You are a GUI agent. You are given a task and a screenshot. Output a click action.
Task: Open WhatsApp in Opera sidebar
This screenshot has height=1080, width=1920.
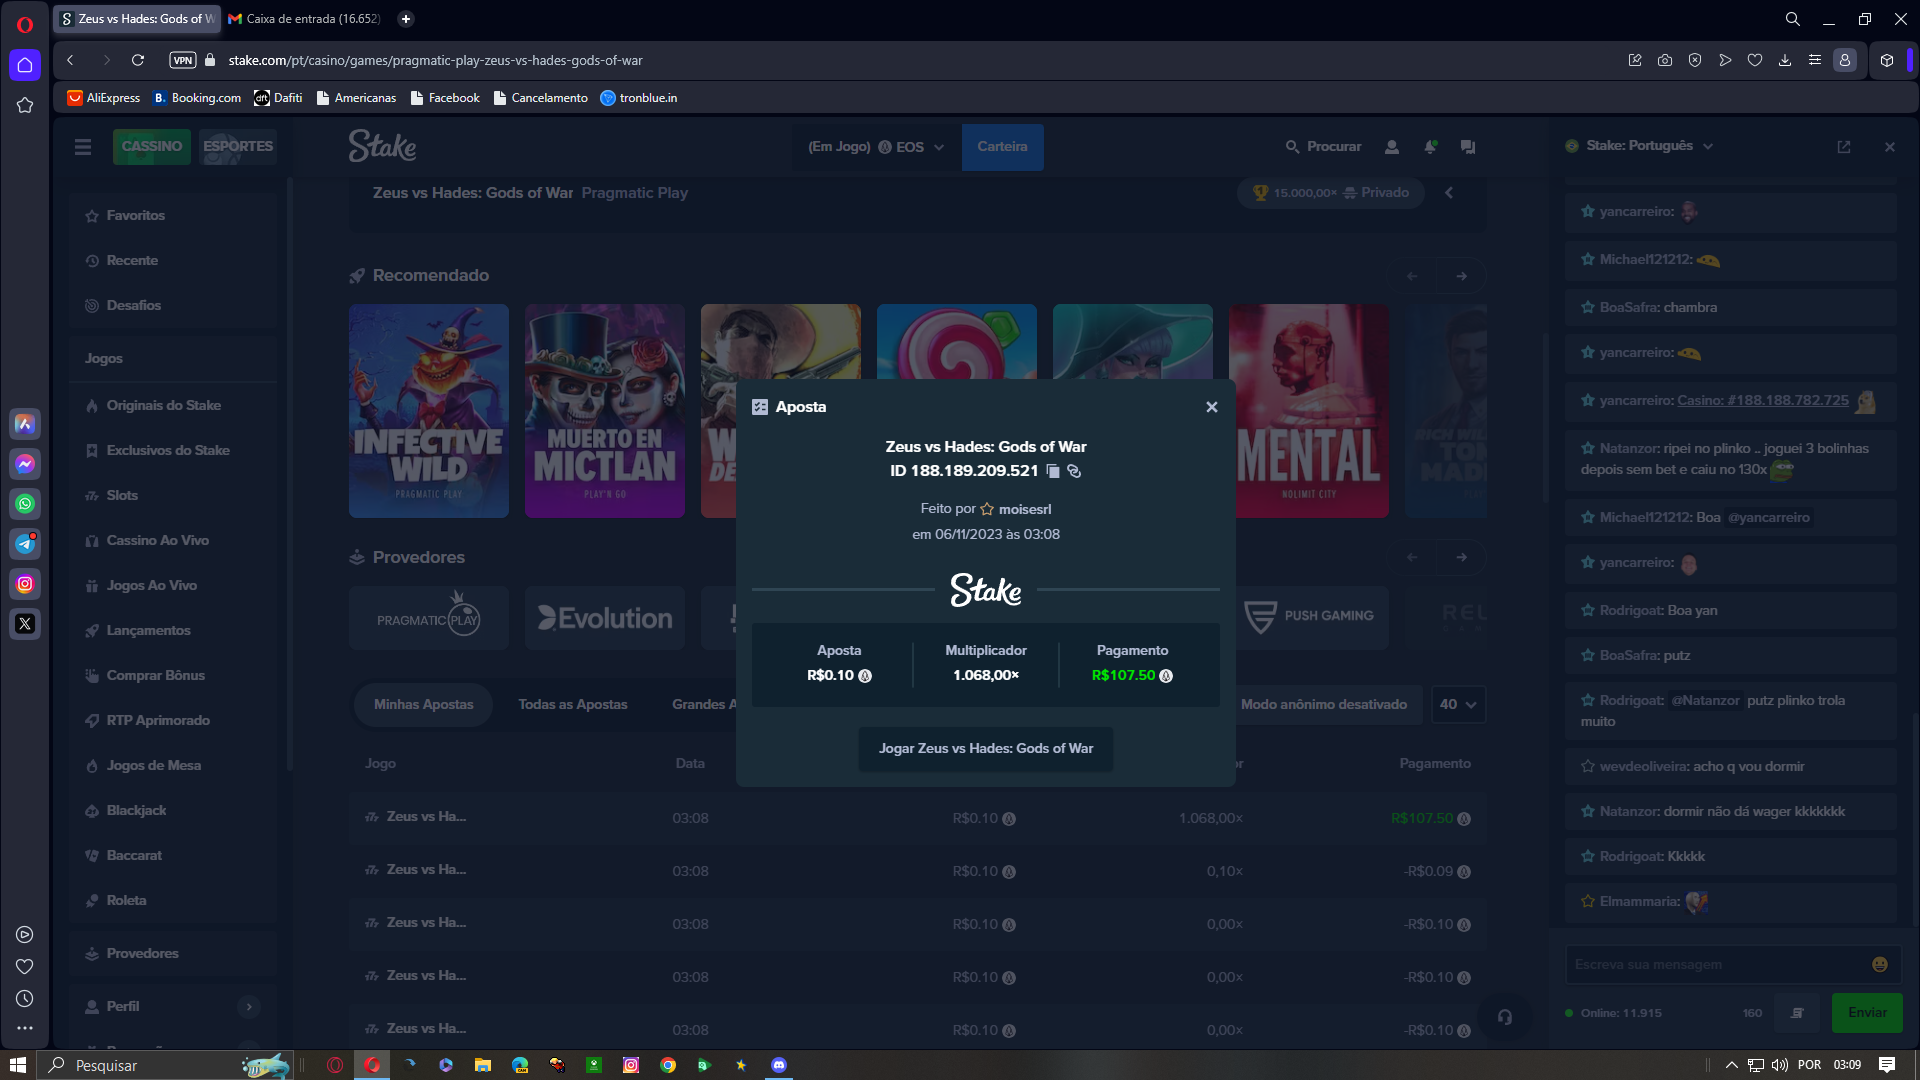coord(25,504)
